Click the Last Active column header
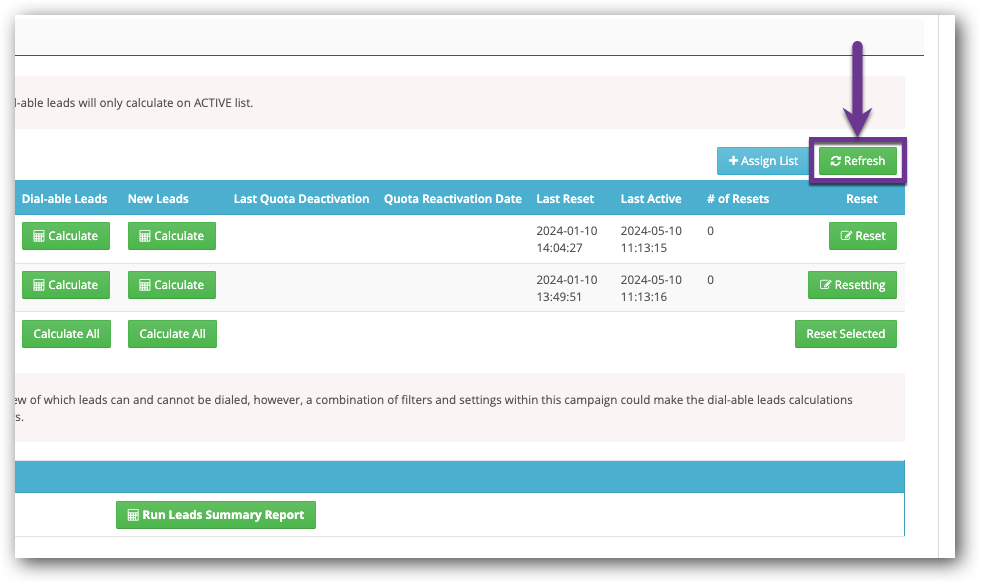981x583 pixels. [x=650, y=199]
